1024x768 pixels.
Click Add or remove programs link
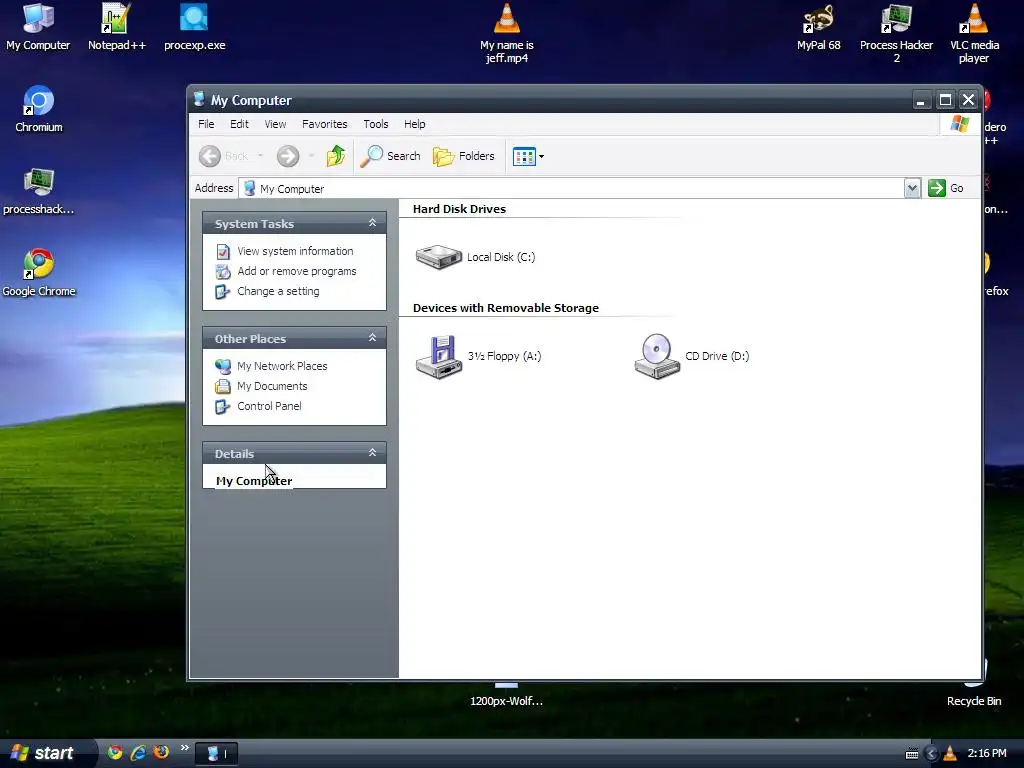pos(296,271)
